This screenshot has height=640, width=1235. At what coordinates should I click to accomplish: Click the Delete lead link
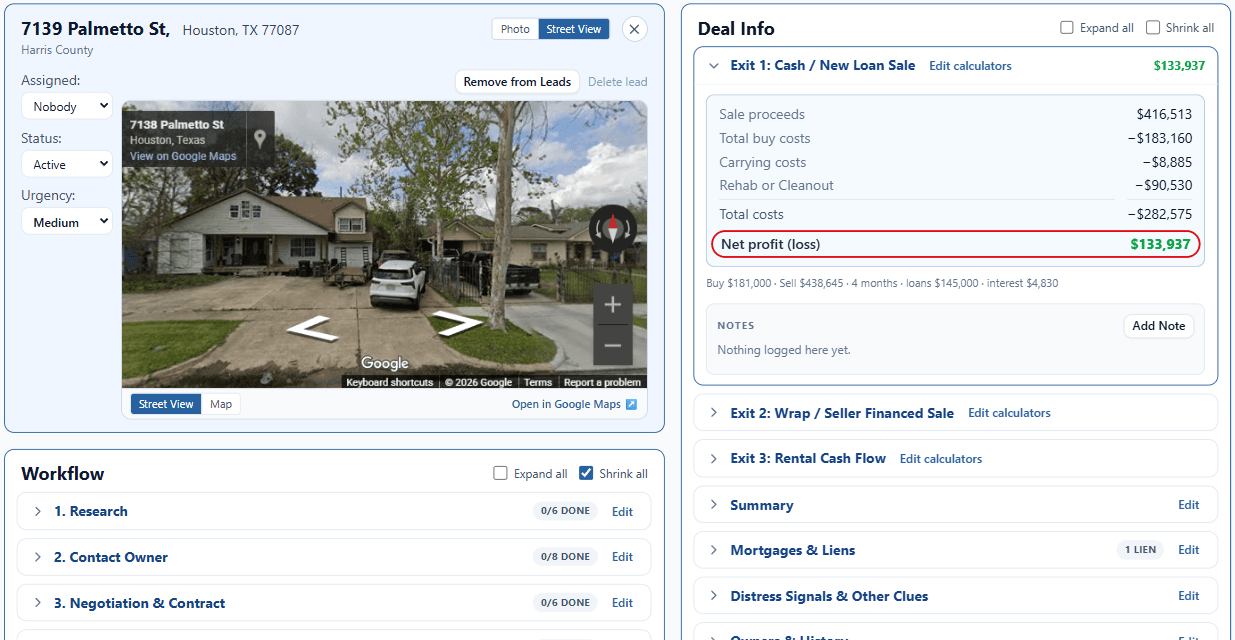[x=617, y=82]
